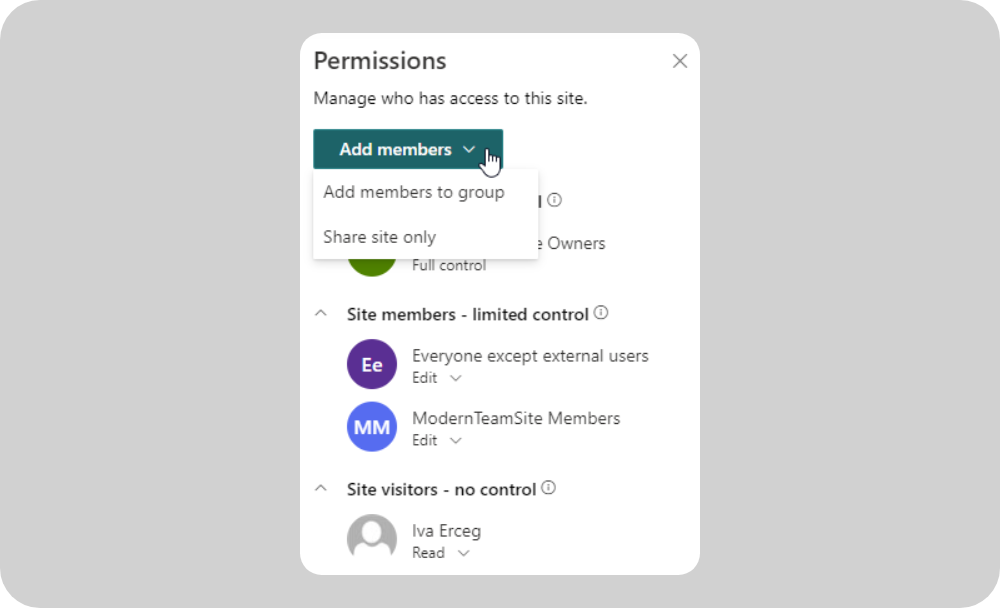Open the Read permission dropdown for Iva Erceg
This screenshot has height=608, width=1000.
click(463, 552)
